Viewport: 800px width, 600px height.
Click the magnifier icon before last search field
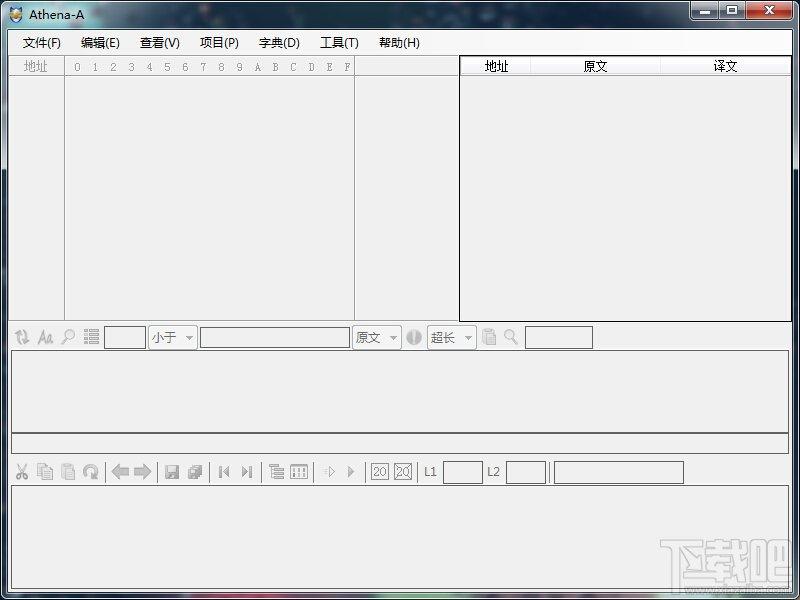coord(511,337)
